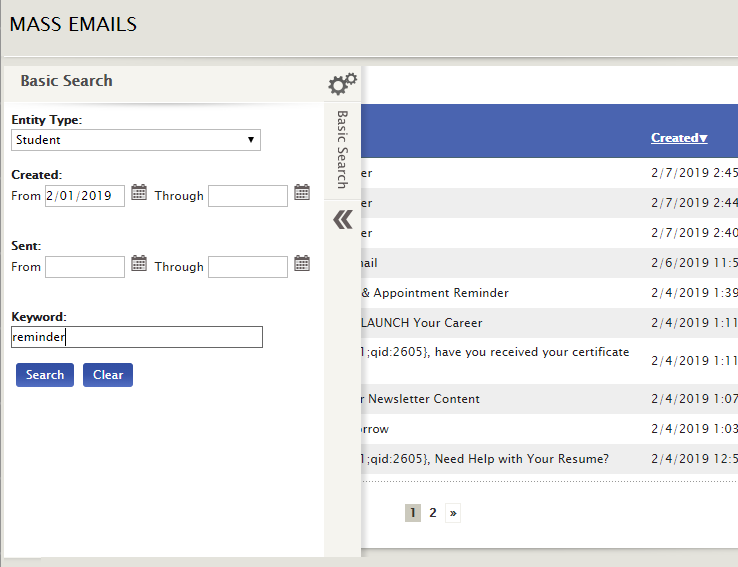738x567 pixels.
Task: Go to page 2 of results
Action: 433,513
